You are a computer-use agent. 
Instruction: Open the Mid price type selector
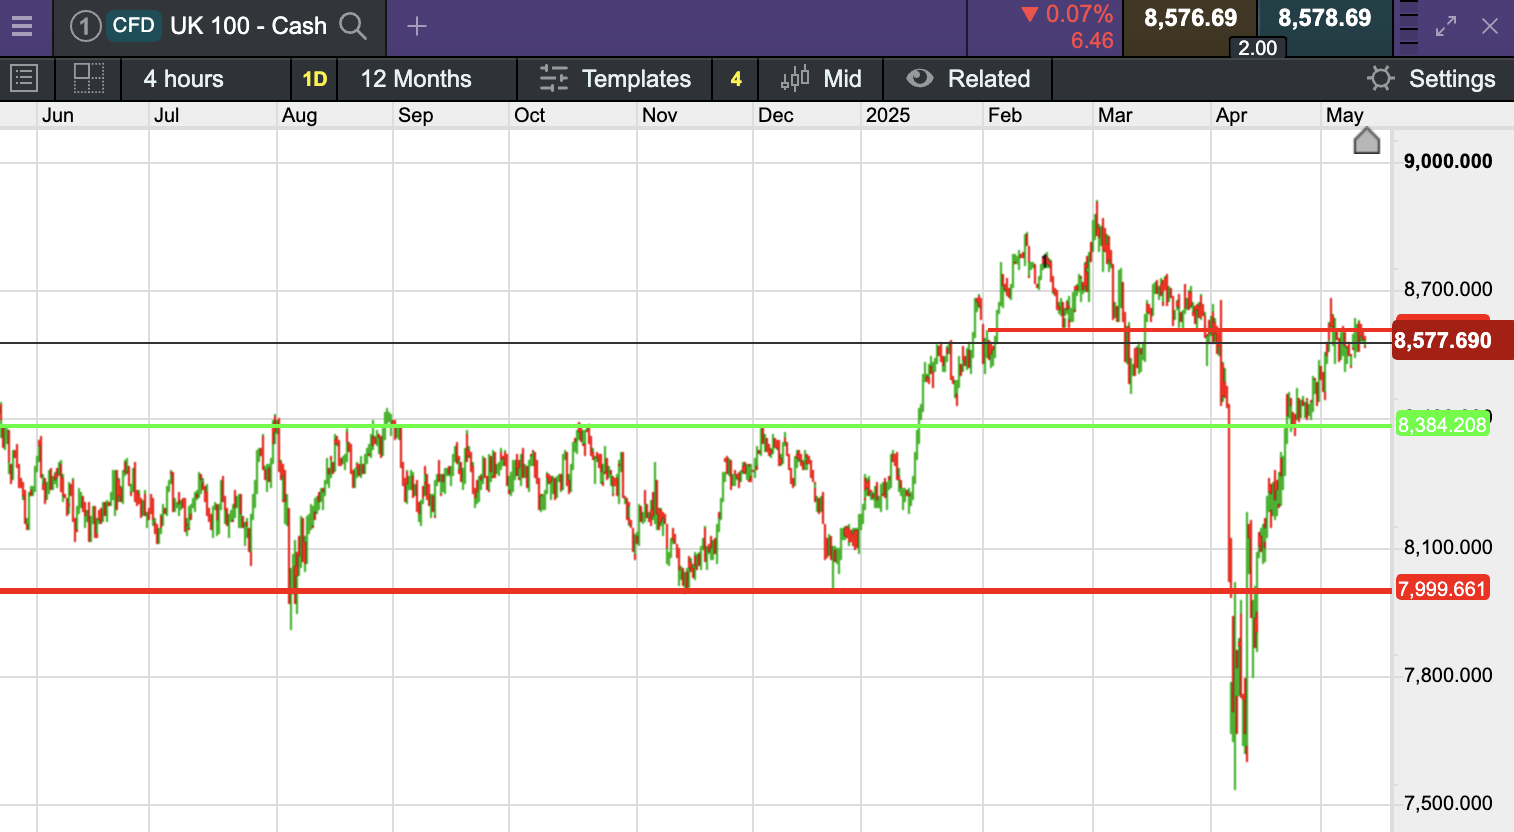[821, 79]
